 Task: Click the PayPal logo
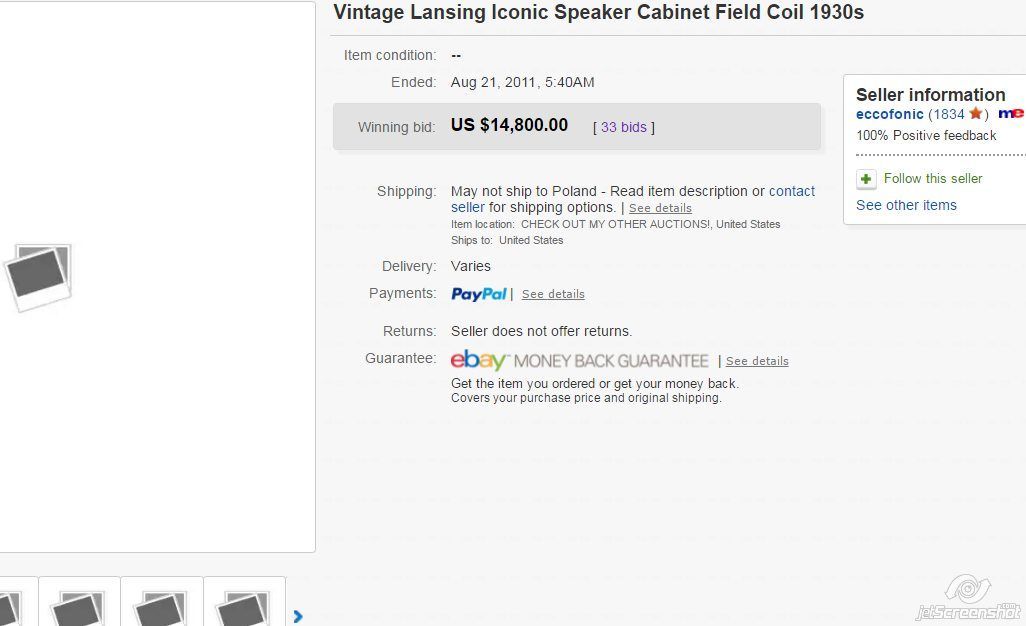tap(479, 294)
